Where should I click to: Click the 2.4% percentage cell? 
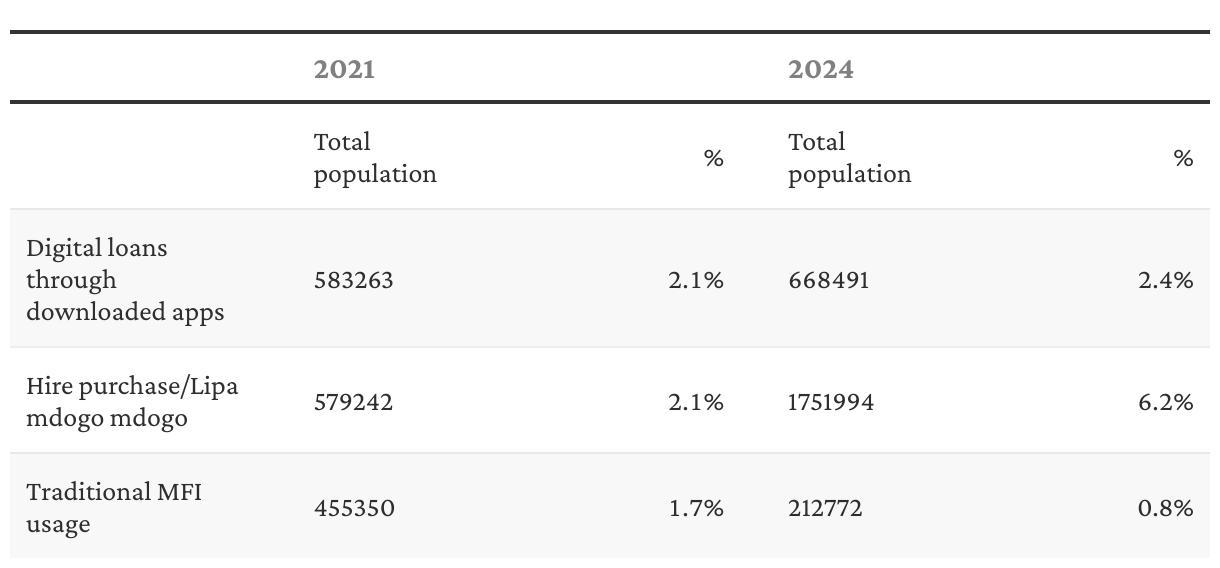click(x=1165, y=280)
